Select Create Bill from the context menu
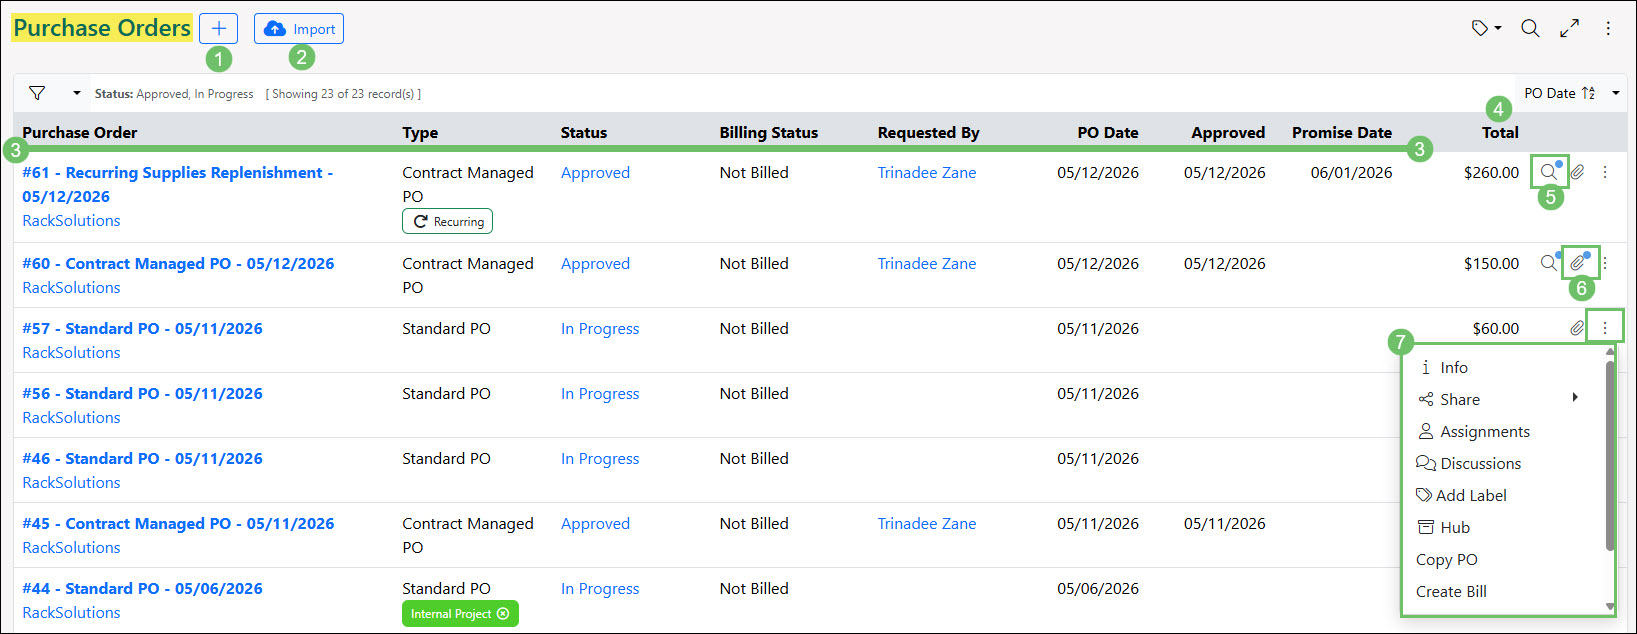Screen dimensions: 1637x634 1451,591
